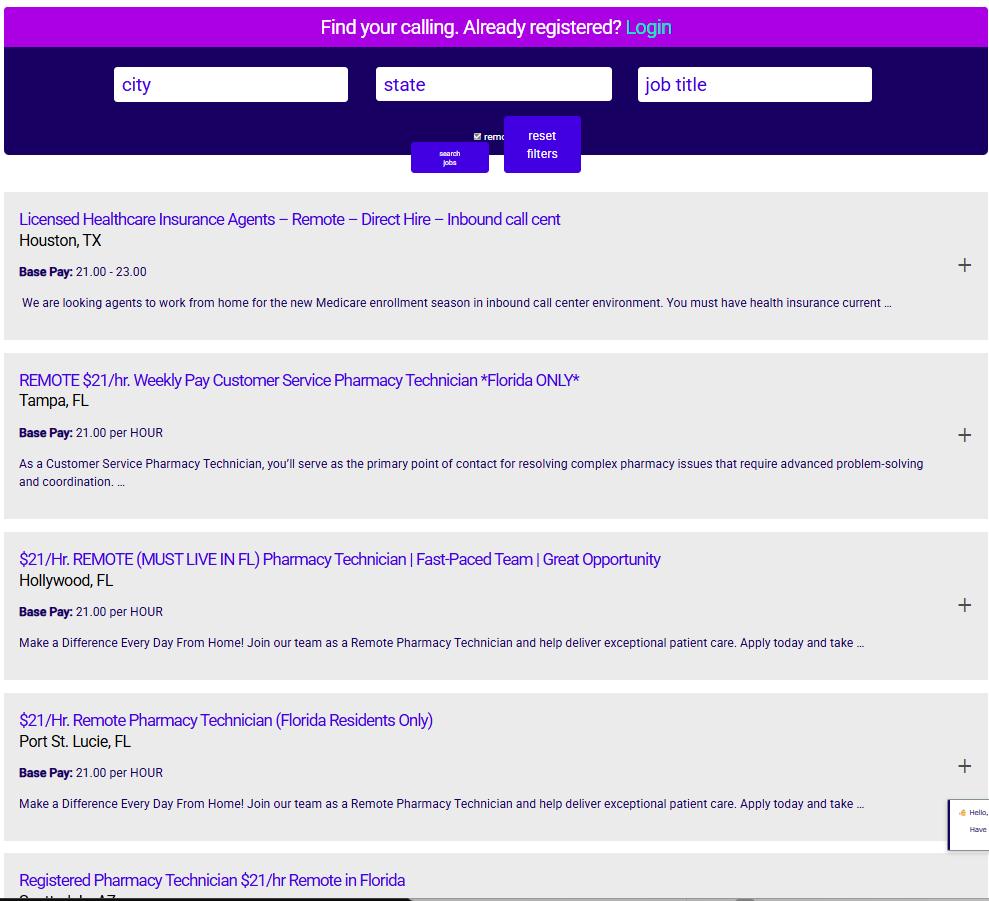Click the "21.00 - 23.00" base pay value

[111, 272]
